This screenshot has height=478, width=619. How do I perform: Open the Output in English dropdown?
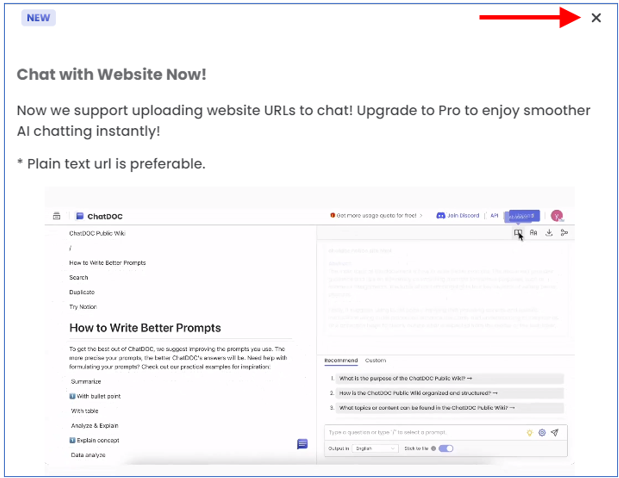click(x=375, y=449)
